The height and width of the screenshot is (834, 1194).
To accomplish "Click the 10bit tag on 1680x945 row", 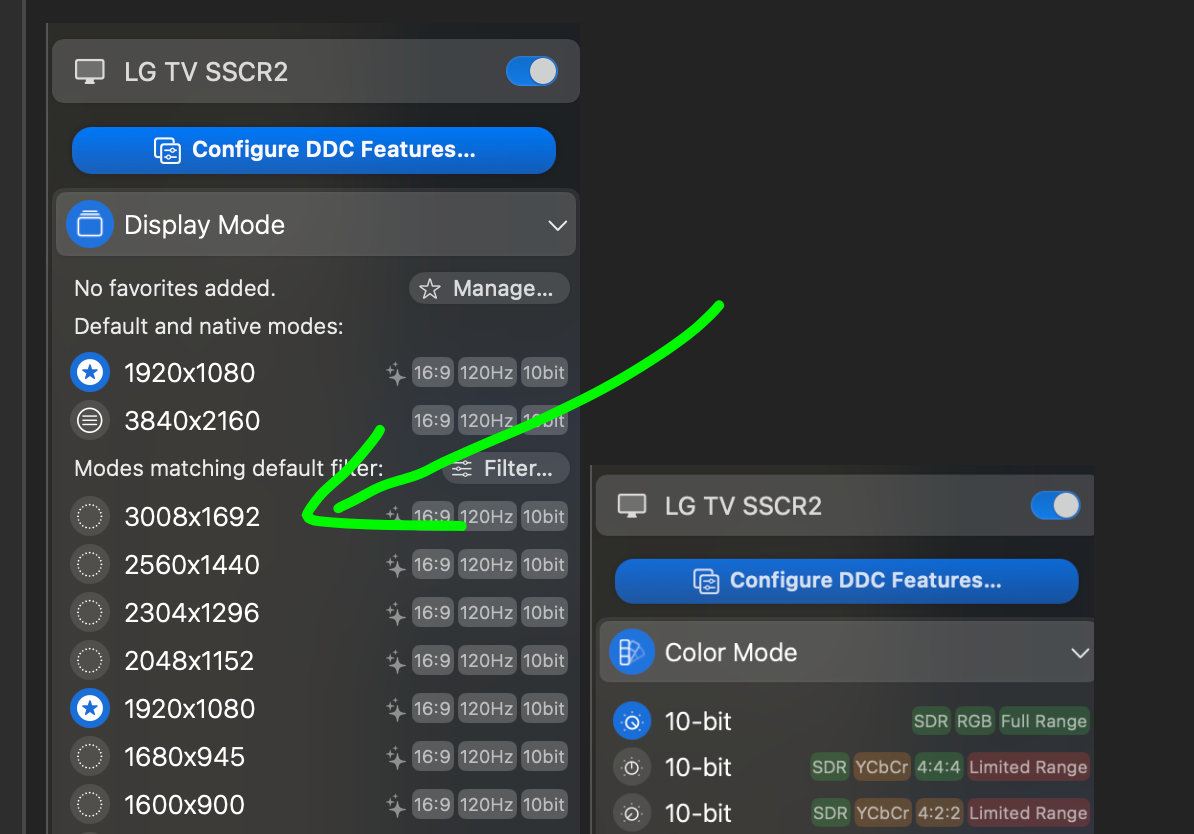I will [544, 756].
